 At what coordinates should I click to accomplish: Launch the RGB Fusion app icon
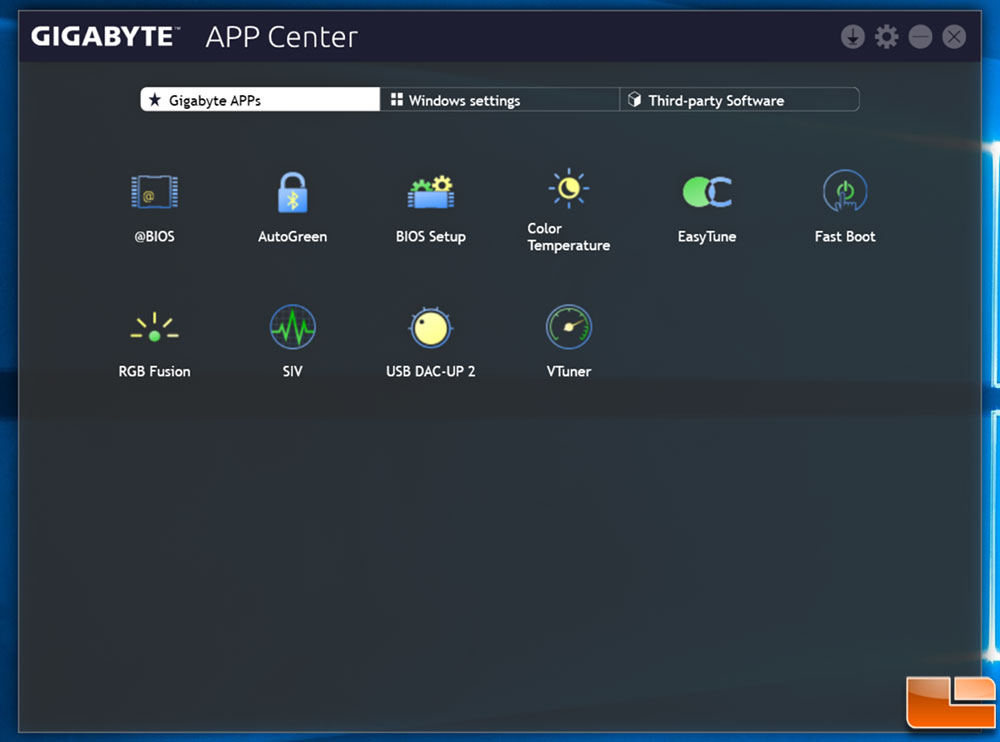click(154, 327)
